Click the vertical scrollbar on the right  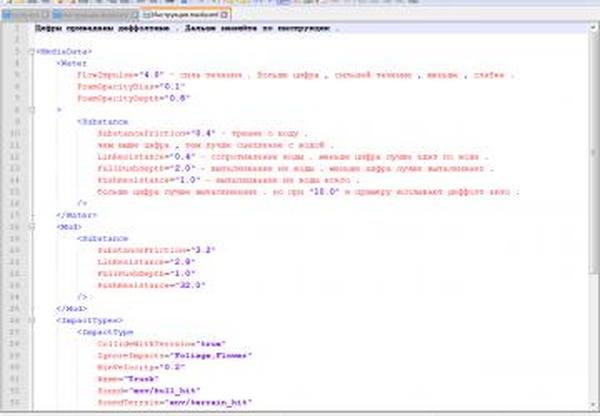tap(593, 200)
